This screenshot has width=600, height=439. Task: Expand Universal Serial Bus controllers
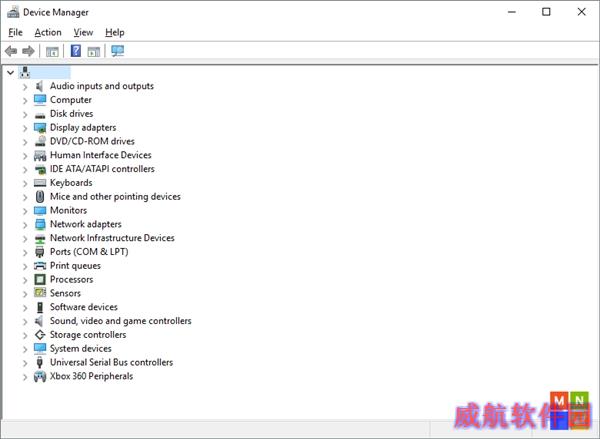coord(25,363)
